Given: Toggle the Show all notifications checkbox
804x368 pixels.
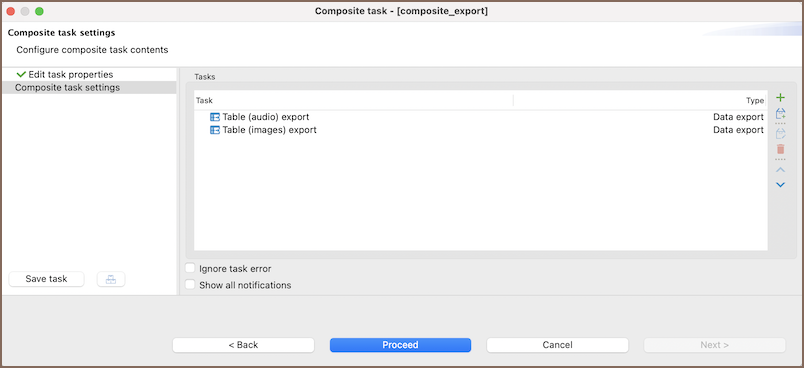Looking at the screenshot, I should (x=190, y=284).
